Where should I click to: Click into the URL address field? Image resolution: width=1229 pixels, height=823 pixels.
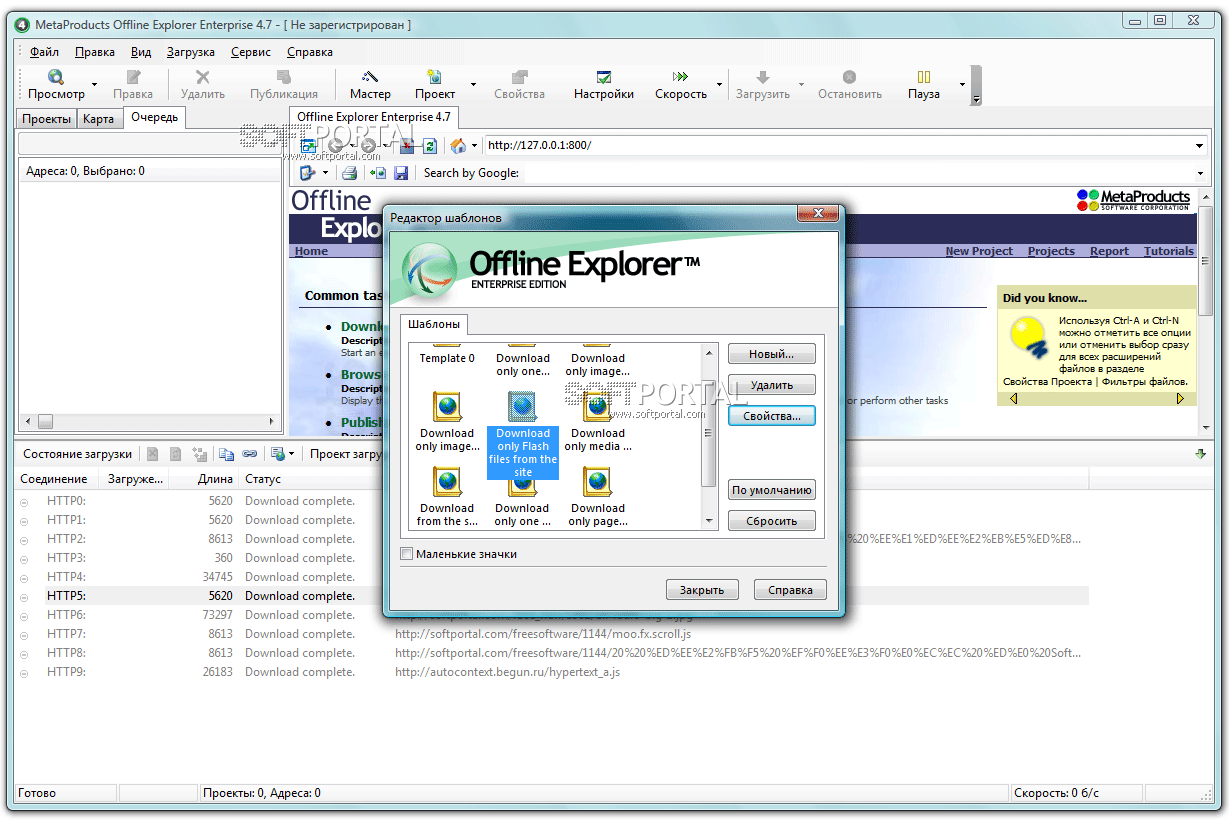pyautogui.click(x=837, y=146)
